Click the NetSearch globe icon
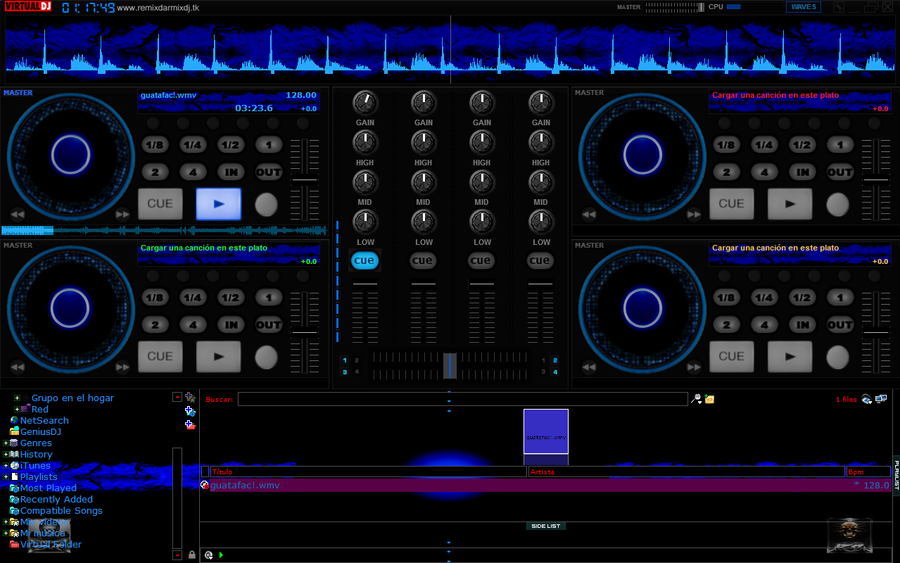The width and height of the screenshot is (900, 563). (14, 421)
